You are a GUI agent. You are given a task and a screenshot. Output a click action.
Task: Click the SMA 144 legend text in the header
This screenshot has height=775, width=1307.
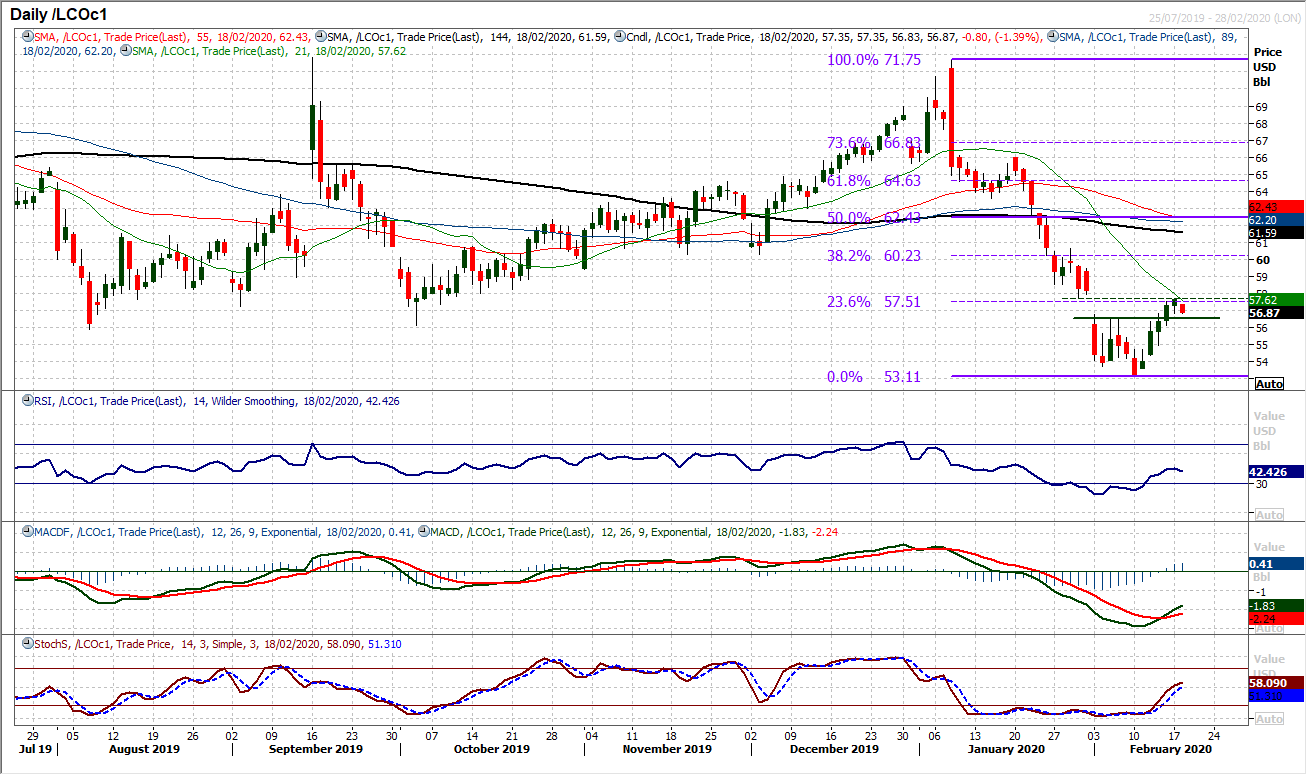coord(468,37)
